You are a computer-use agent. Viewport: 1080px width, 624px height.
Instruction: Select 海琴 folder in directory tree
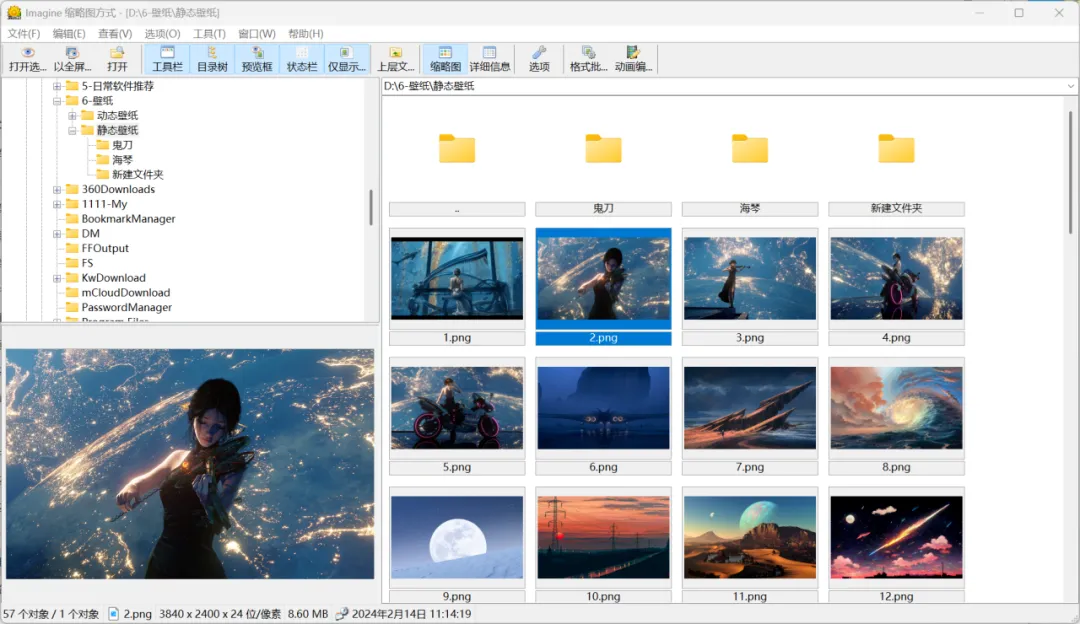pyautogui.click(x=122, y=160)
